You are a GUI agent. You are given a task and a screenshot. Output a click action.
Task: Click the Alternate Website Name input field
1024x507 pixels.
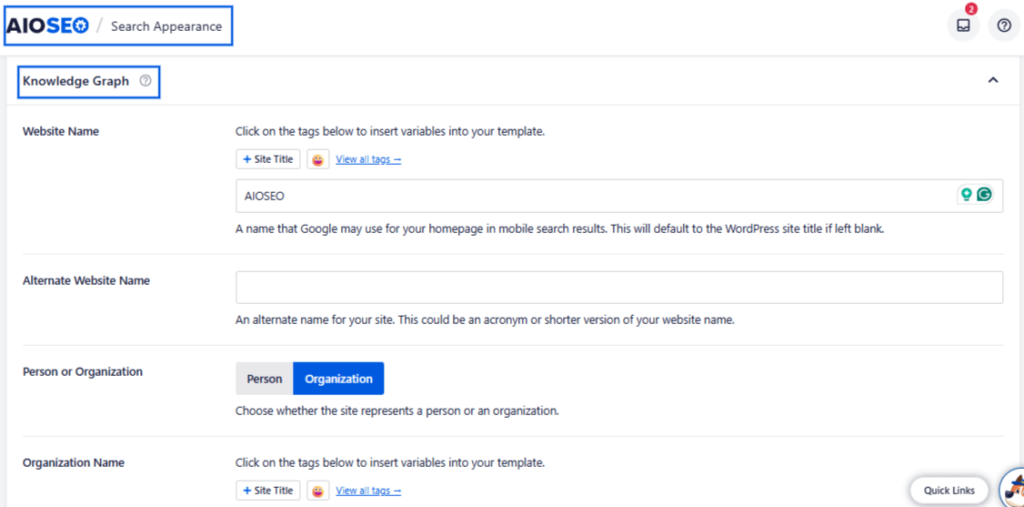coord(619,287)
